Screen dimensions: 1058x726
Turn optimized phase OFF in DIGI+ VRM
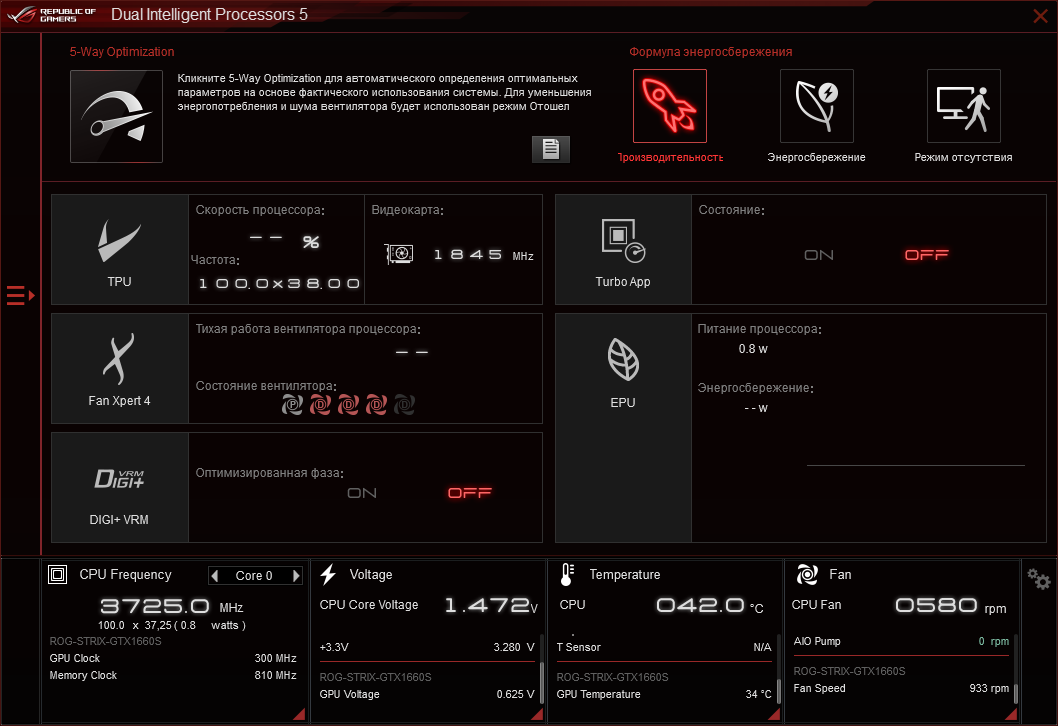pyautogui.click(x=470, y=493)
